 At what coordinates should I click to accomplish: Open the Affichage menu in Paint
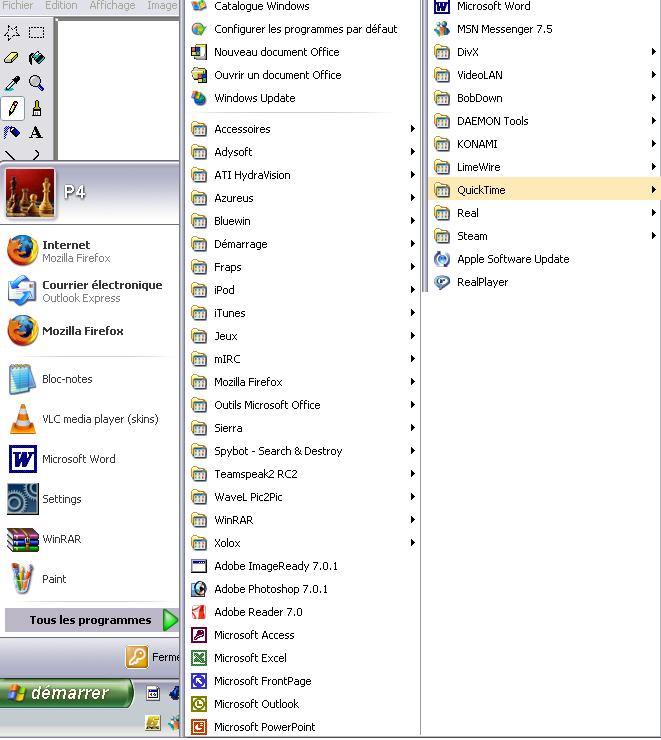112,6
